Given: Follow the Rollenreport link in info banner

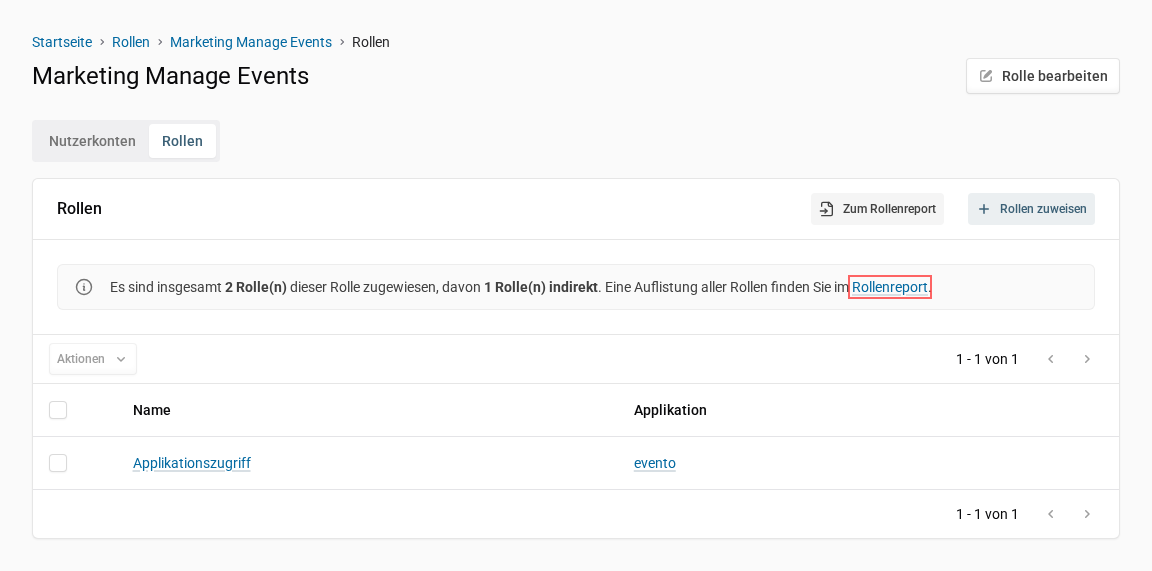Looking at the screenshot, I should [890, 287].
